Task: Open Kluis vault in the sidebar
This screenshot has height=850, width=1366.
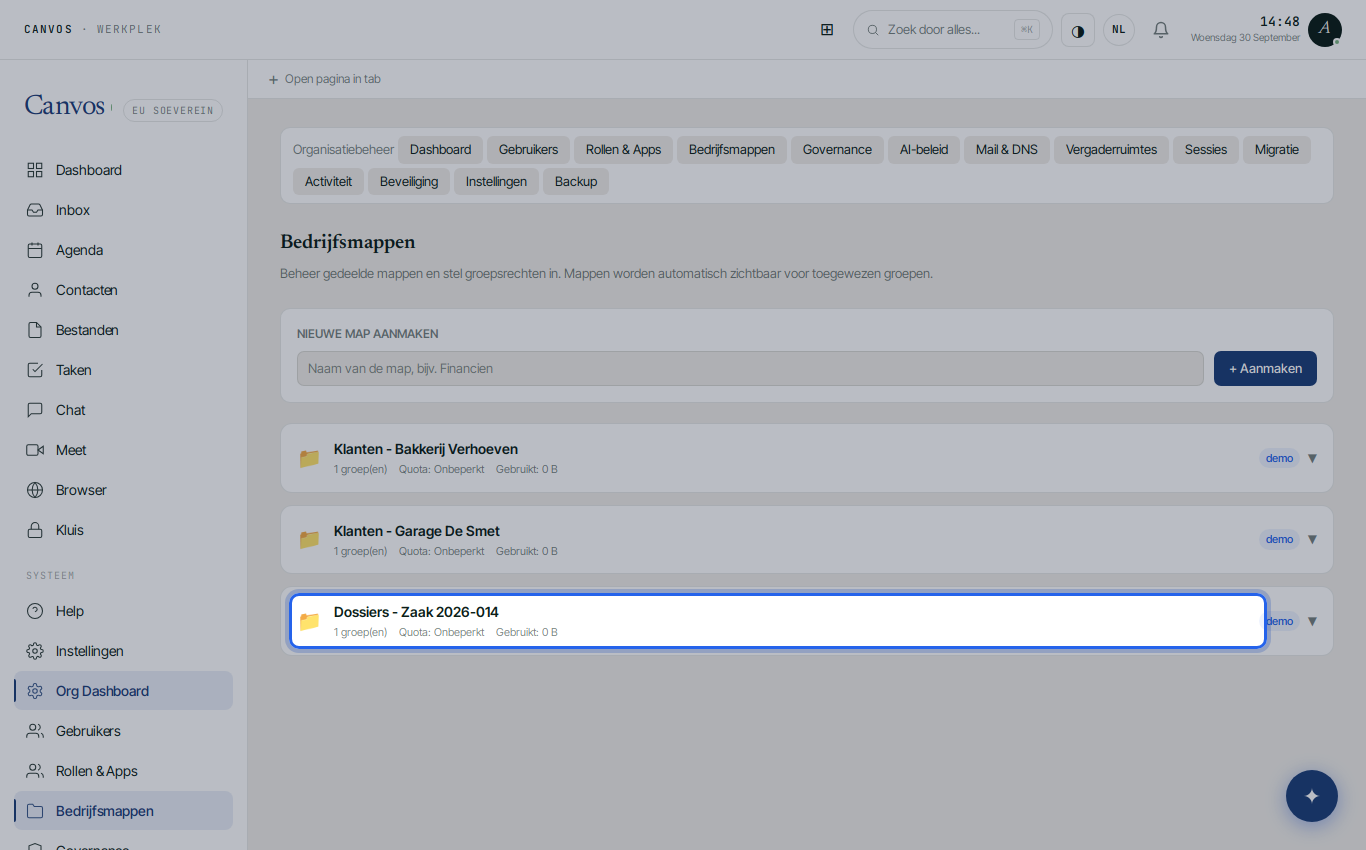Action: (x=124, y=530)
